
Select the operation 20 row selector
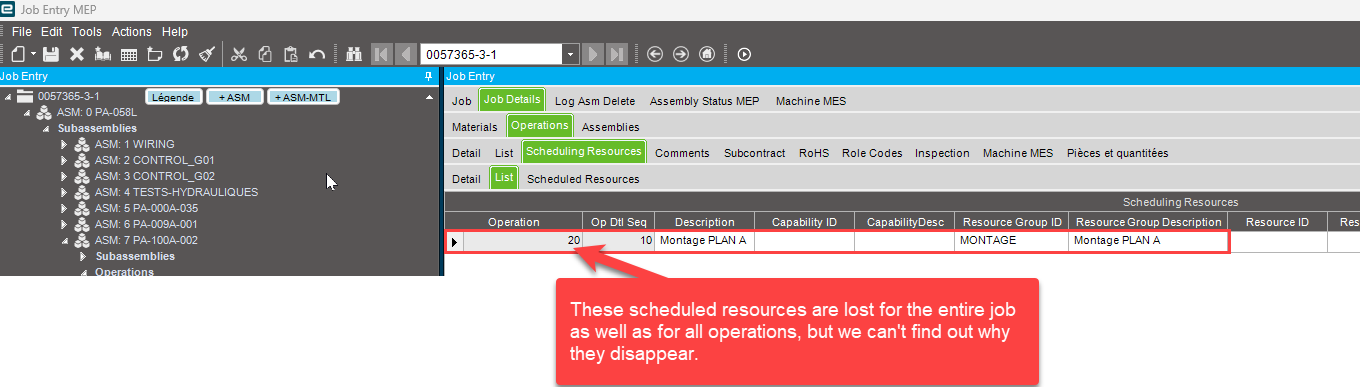click(x=455, y=241)
